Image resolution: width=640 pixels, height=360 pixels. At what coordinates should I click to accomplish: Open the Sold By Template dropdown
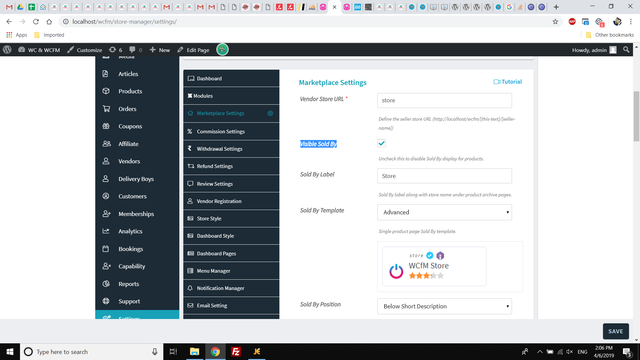click(x=444, y=212)
